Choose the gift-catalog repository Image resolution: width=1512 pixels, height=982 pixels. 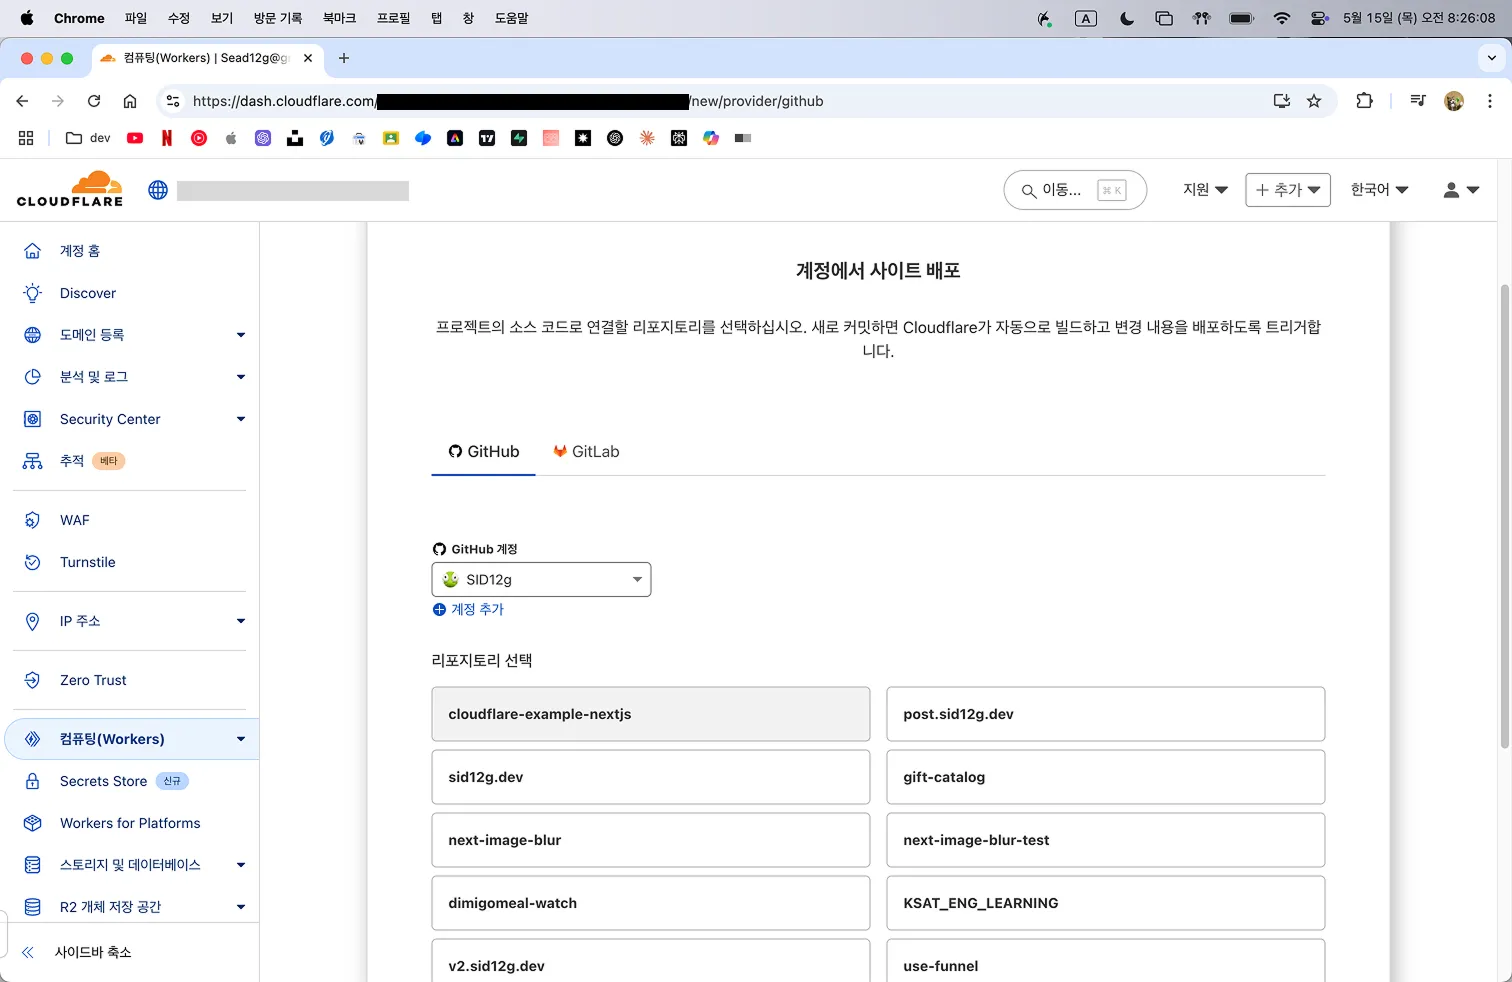[1105, 777]
